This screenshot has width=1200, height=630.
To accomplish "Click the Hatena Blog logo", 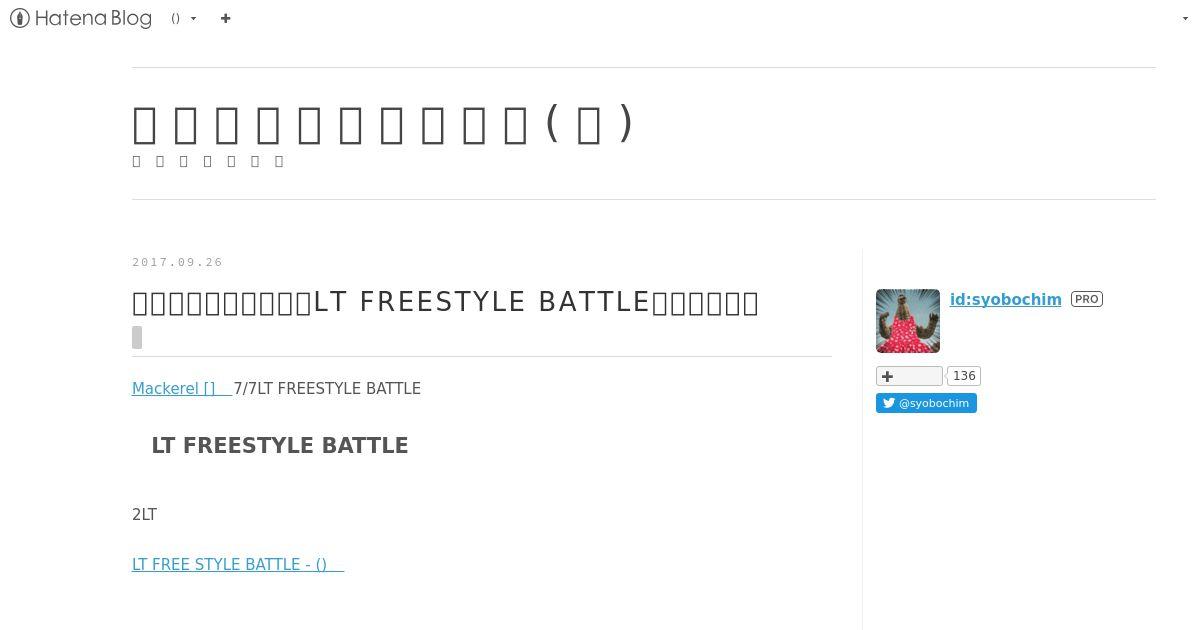I will point(81,18).
